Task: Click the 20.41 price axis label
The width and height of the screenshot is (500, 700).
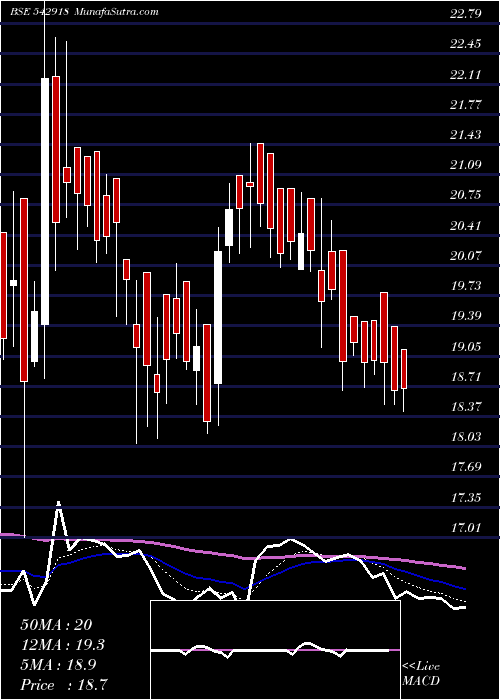Action: click(466, 225)
